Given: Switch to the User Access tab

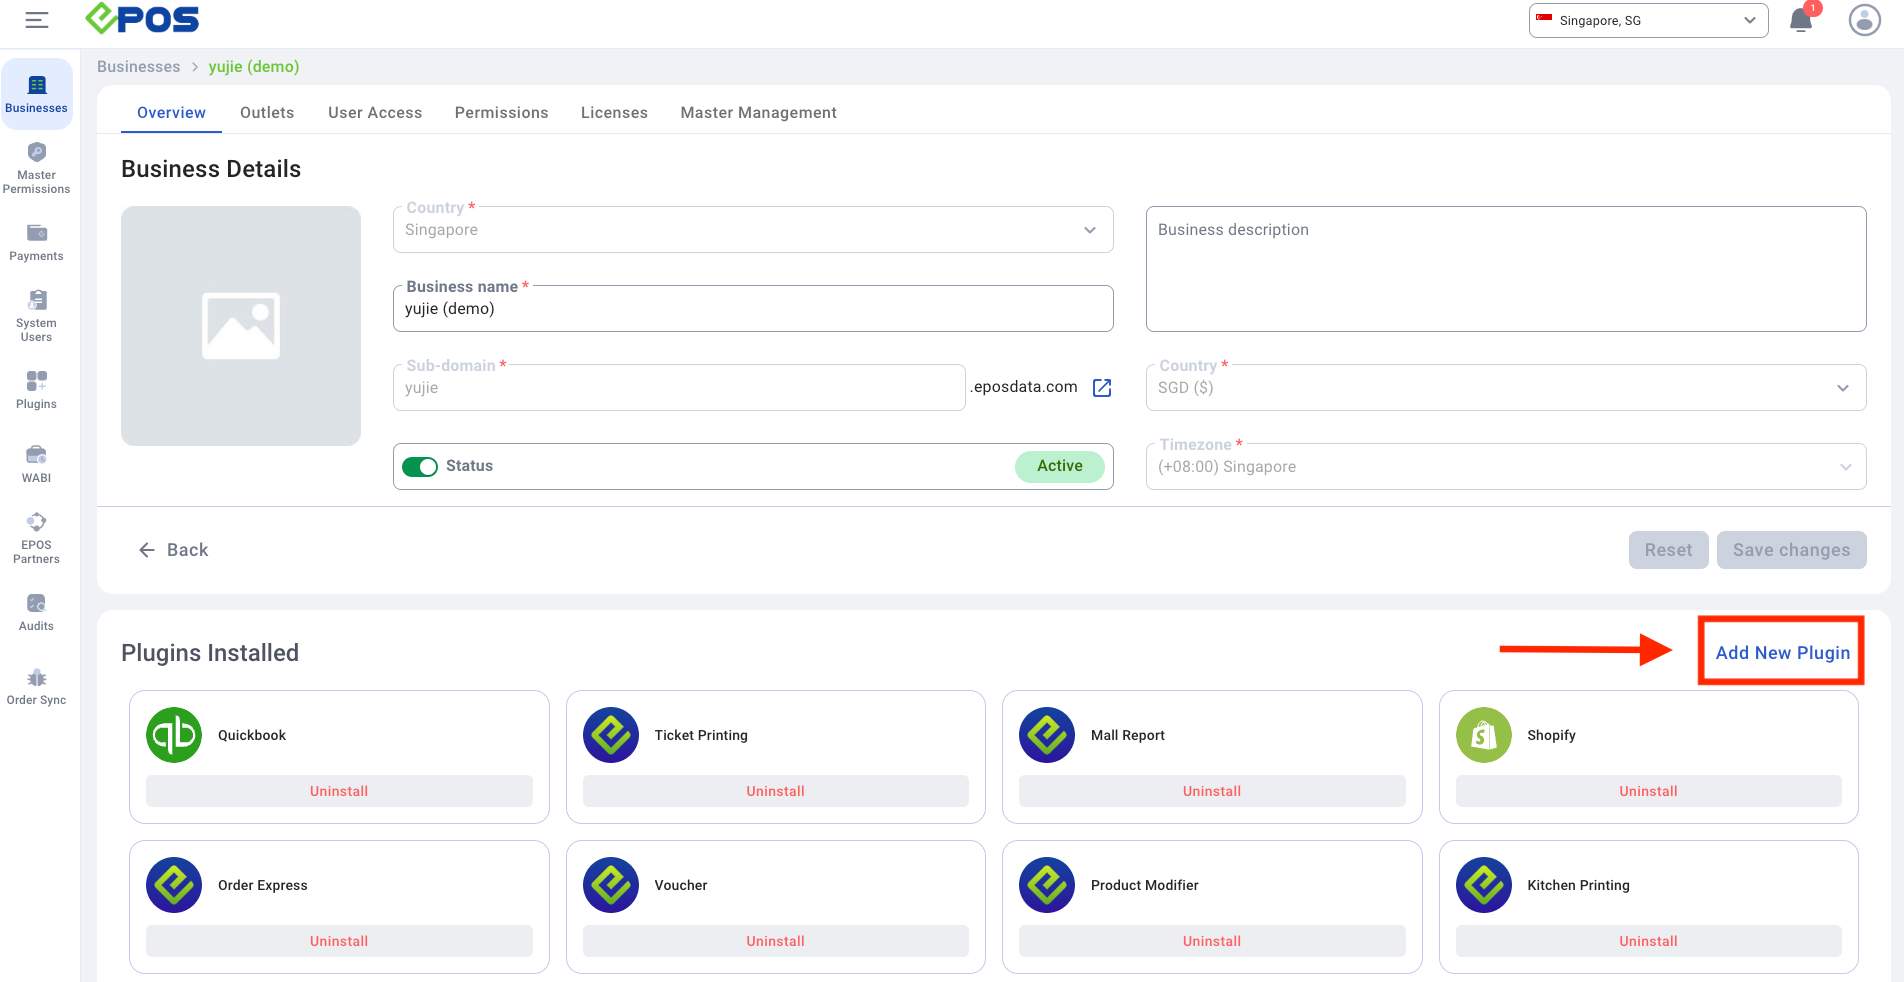Looking at the screenshot, I should point(375,113).
